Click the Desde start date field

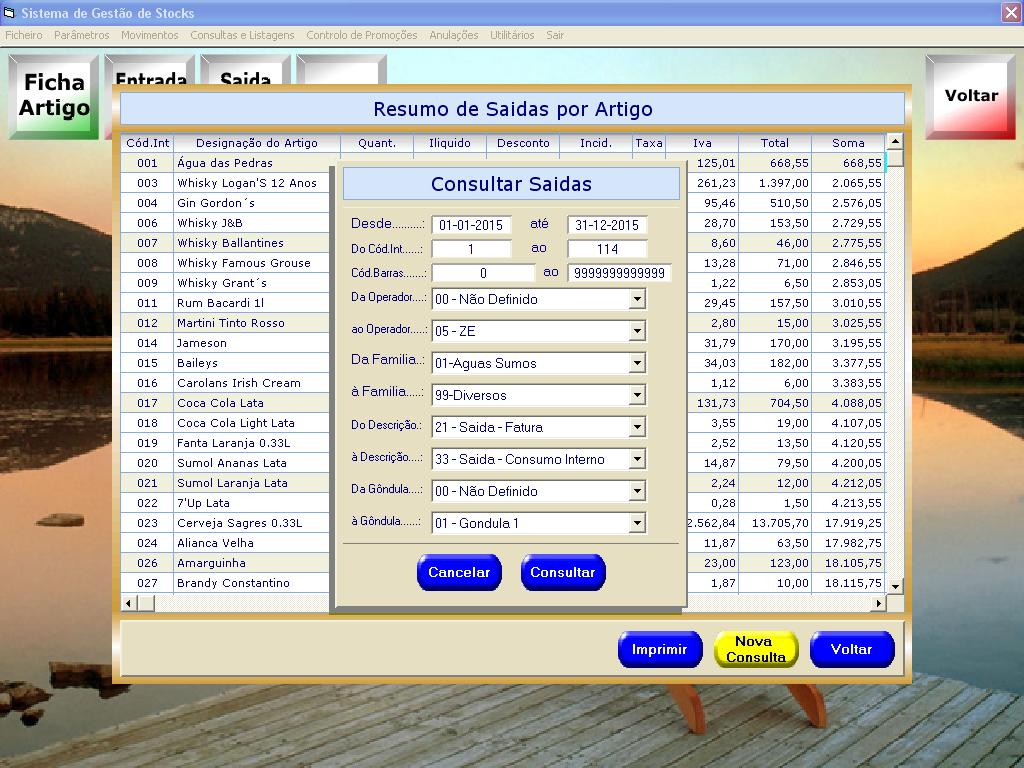tap(472, 225)
